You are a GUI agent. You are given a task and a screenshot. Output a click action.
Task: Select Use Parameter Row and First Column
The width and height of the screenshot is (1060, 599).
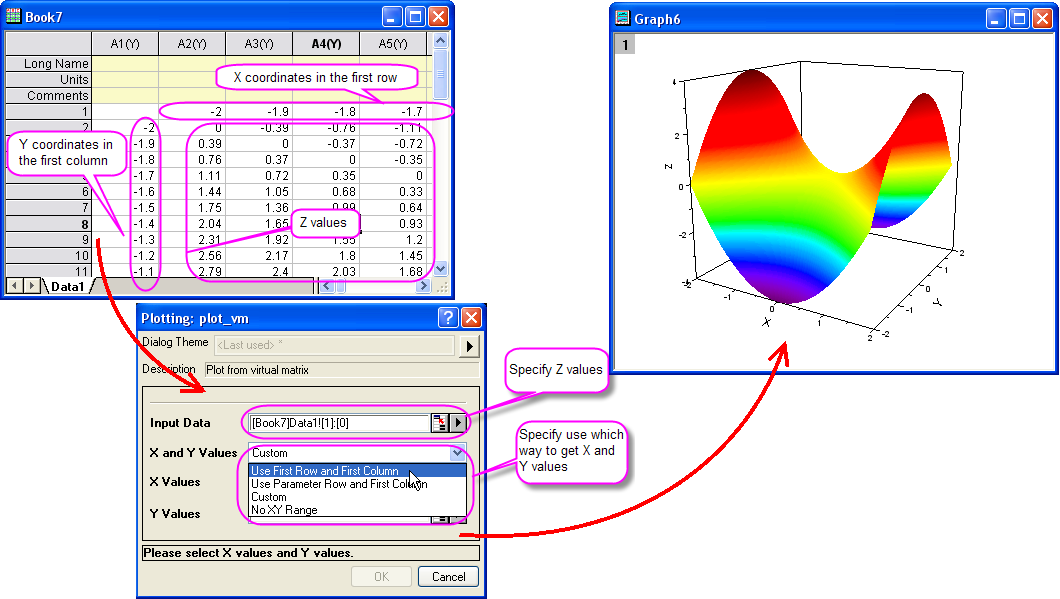tap(358, 484)
